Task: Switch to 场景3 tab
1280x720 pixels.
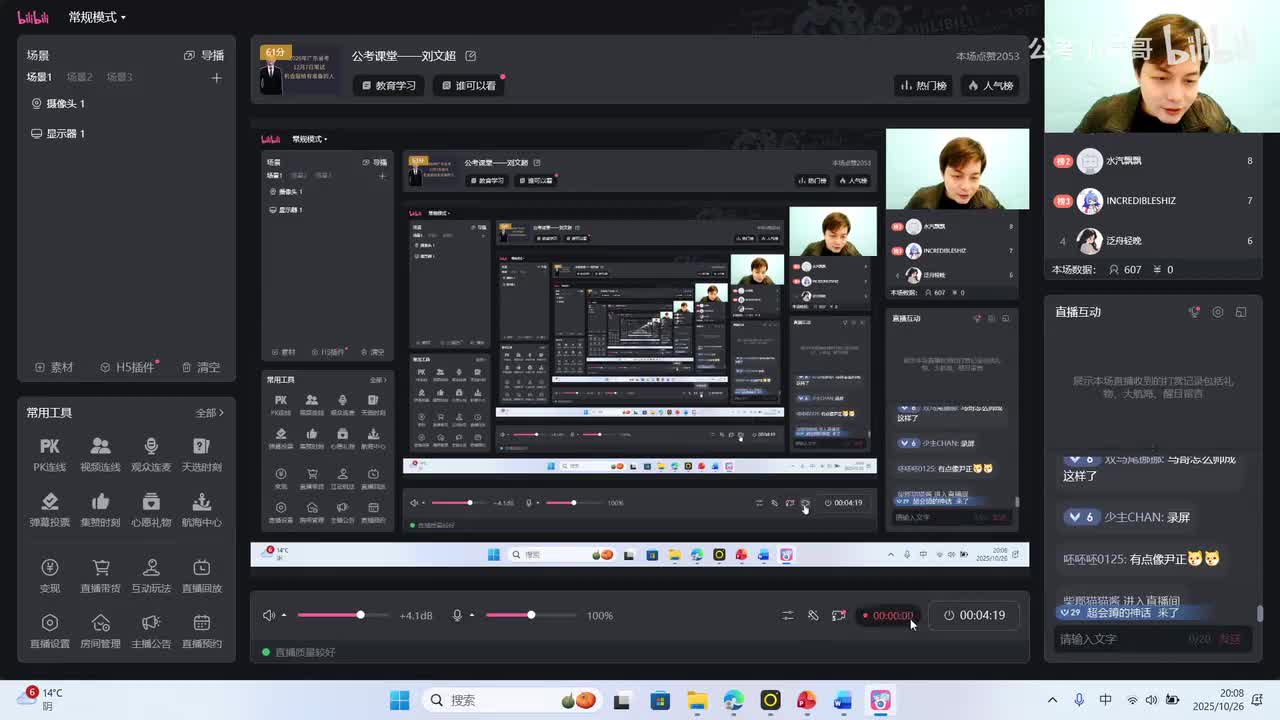Action: pos(120,77)
